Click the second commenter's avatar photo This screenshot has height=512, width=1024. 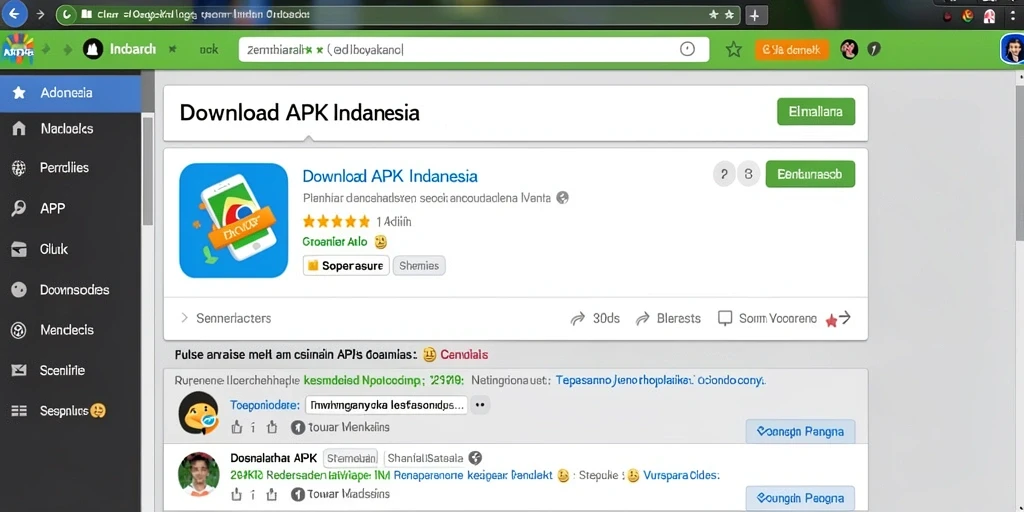click(x=198, y=473)
